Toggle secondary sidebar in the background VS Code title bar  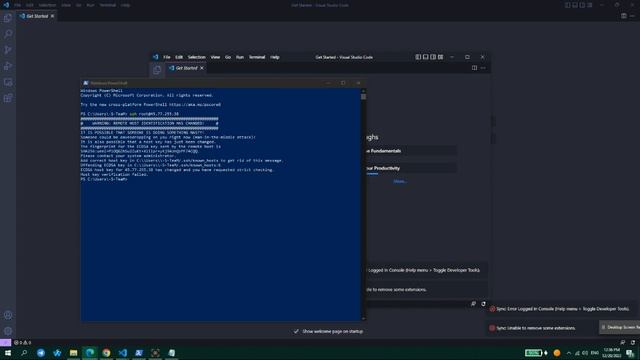click(x=582, y=5)
